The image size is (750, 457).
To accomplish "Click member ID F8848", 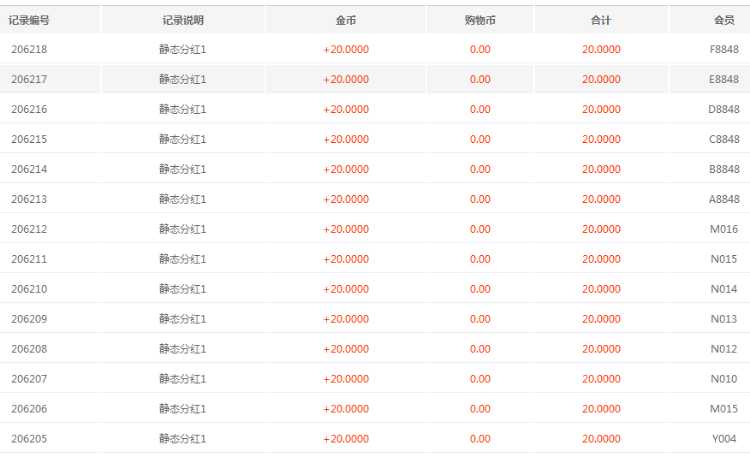I will pos(724,49).
